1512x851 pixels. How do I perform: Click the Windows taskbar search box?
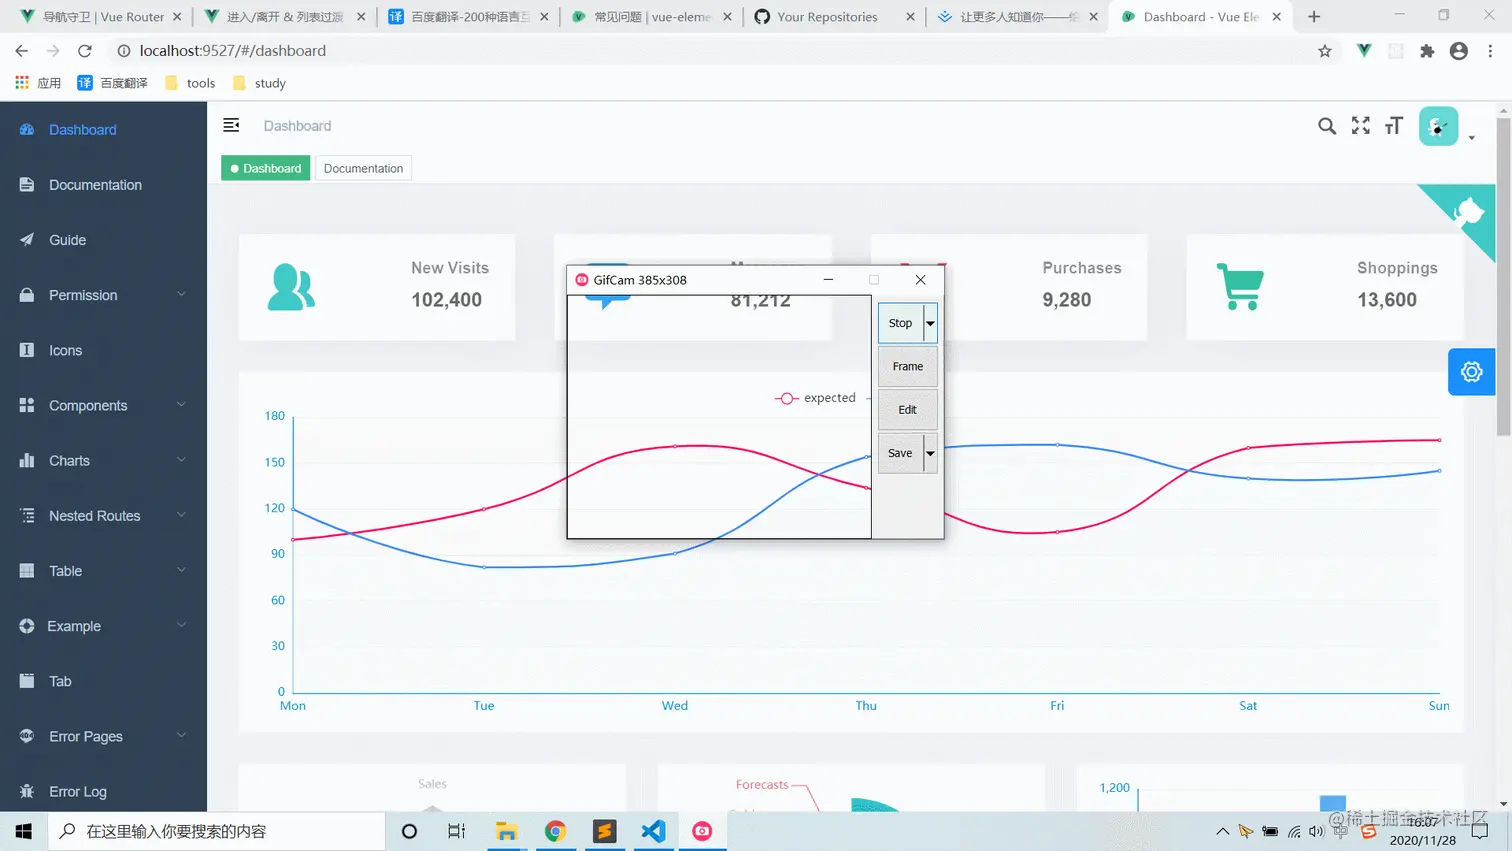[216, 831]
